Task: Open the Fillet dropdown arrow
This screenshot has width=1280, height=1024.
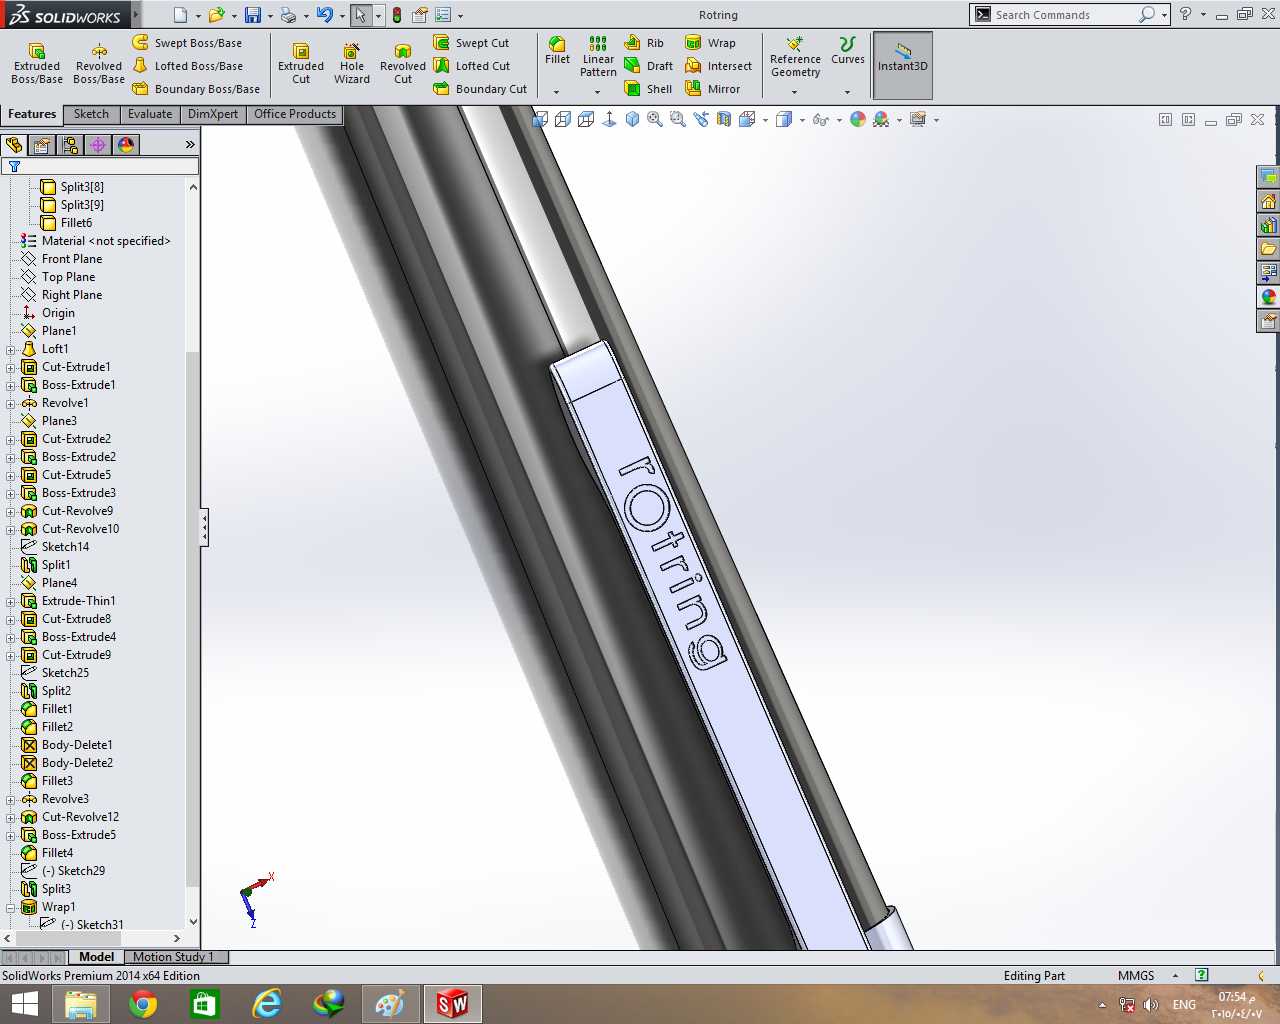Action: (x=557, y=92)
